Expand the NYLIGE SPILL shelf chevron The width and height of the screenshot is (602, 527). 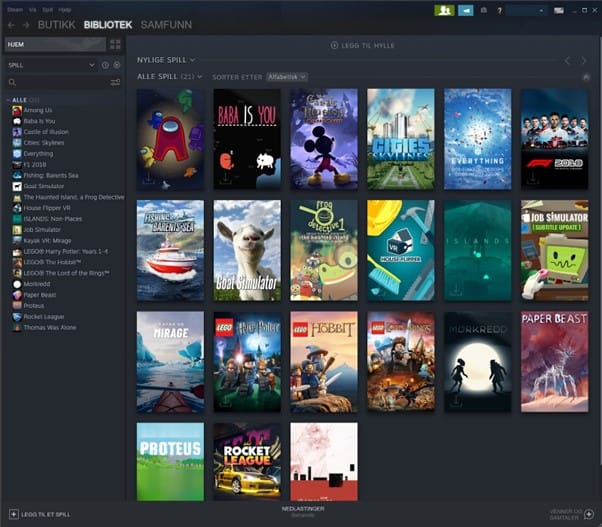pos(192,60)
